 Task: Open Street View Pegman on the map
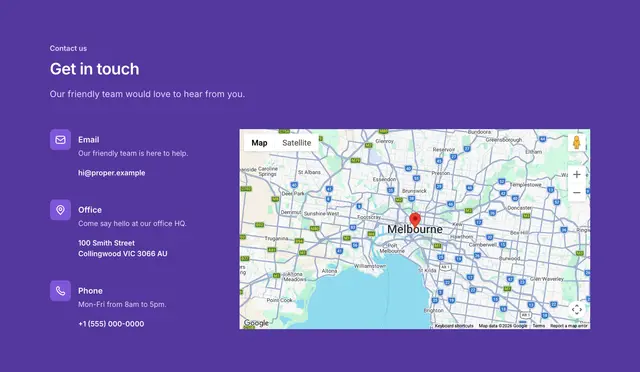pyautogui.click(x=577, y=143)
